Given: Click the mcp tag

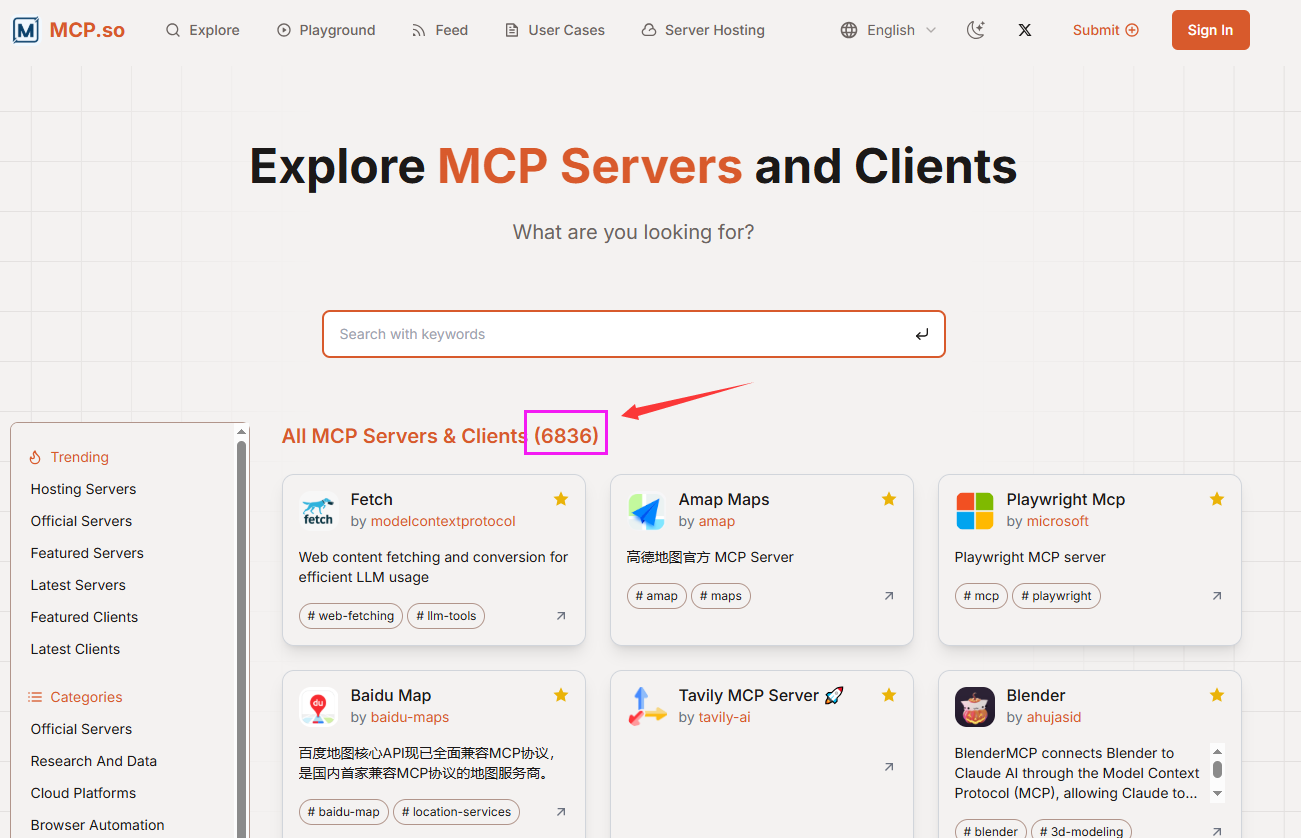Looking at the screenshot, I should tap(982, 596).
